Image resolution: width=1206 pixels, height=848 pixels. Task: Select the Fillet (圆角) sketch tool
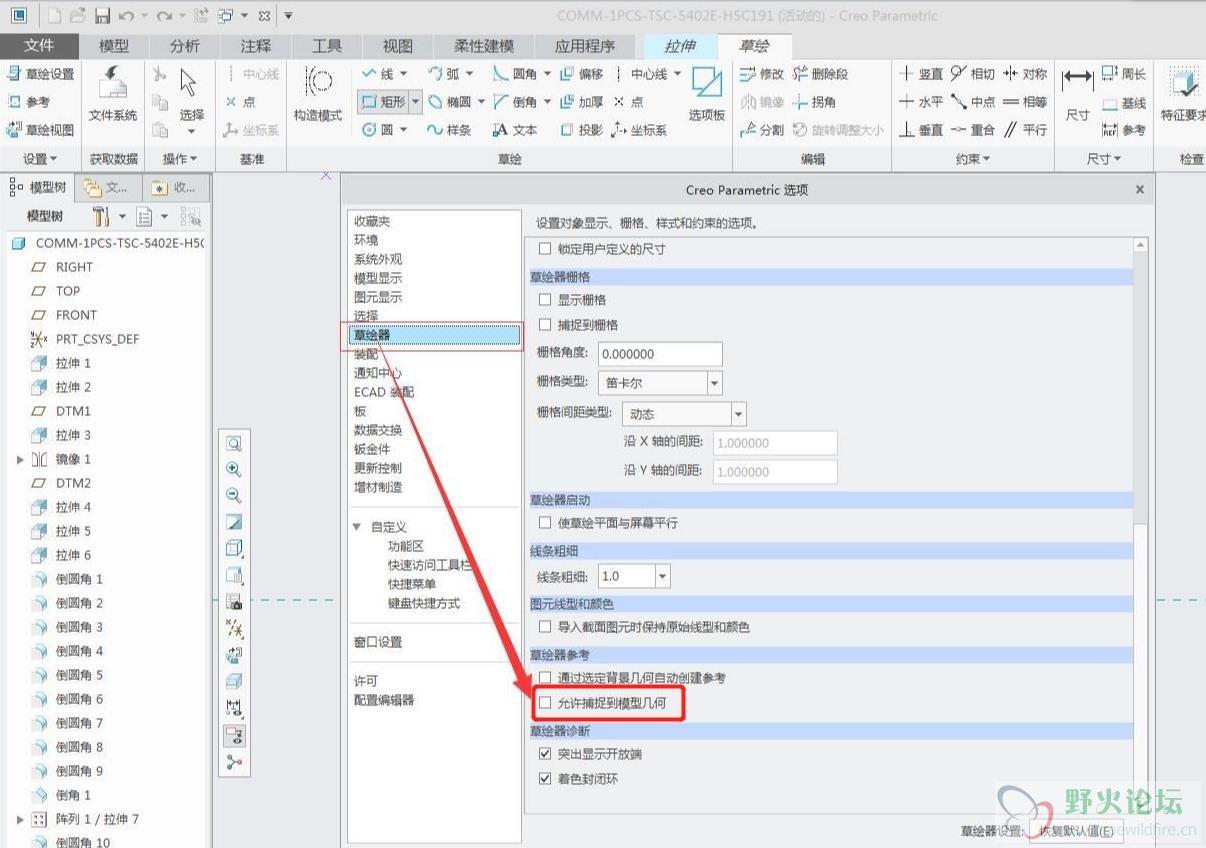(x=515, y=74)
